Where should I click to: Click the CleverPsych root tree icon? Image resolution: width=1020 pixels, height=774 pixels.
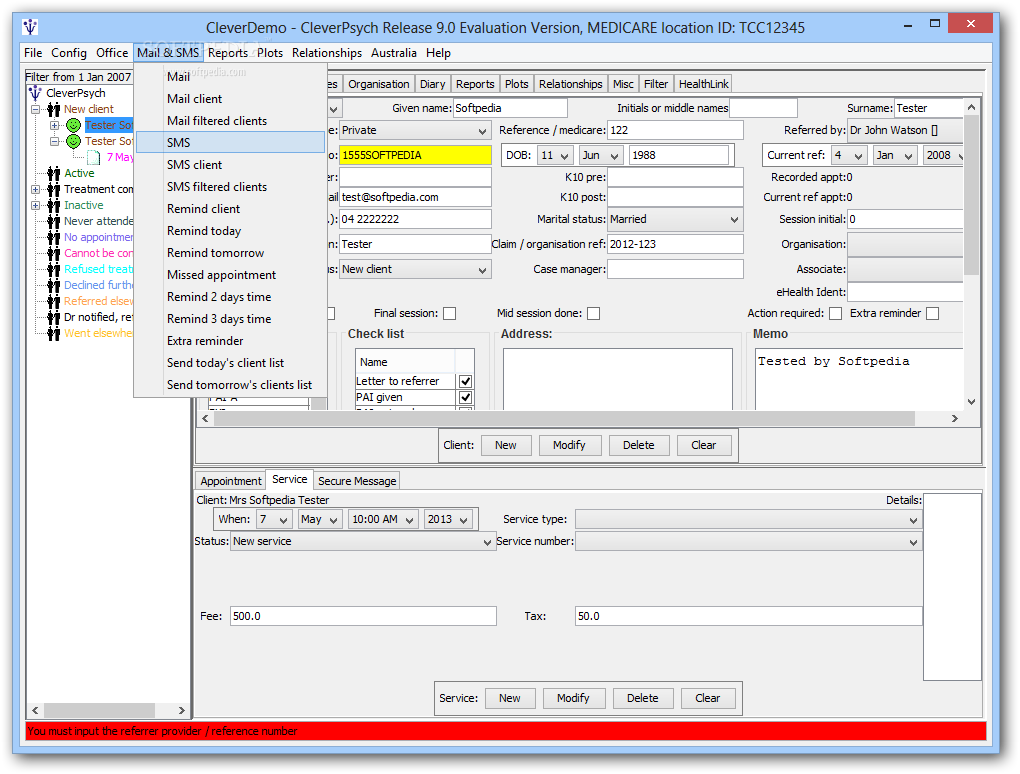click(35, 93)
